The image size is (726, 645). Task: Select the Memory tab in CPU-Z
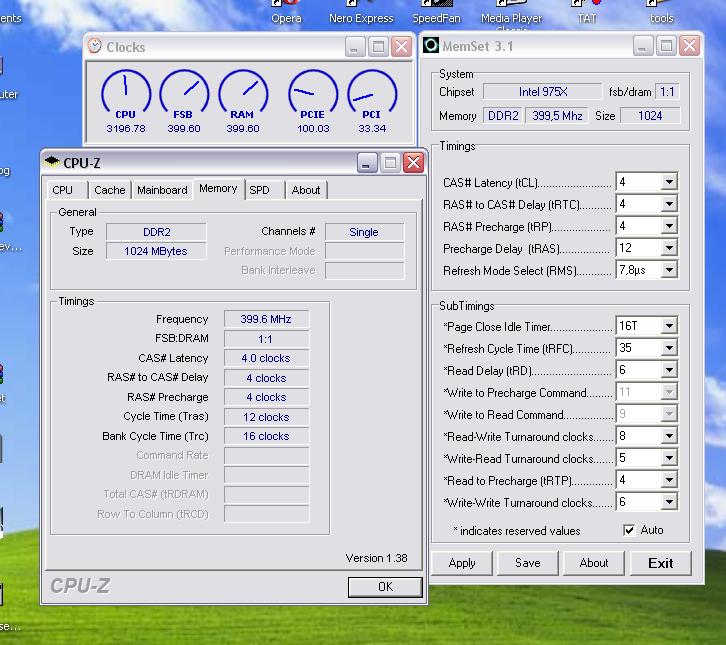218,188
